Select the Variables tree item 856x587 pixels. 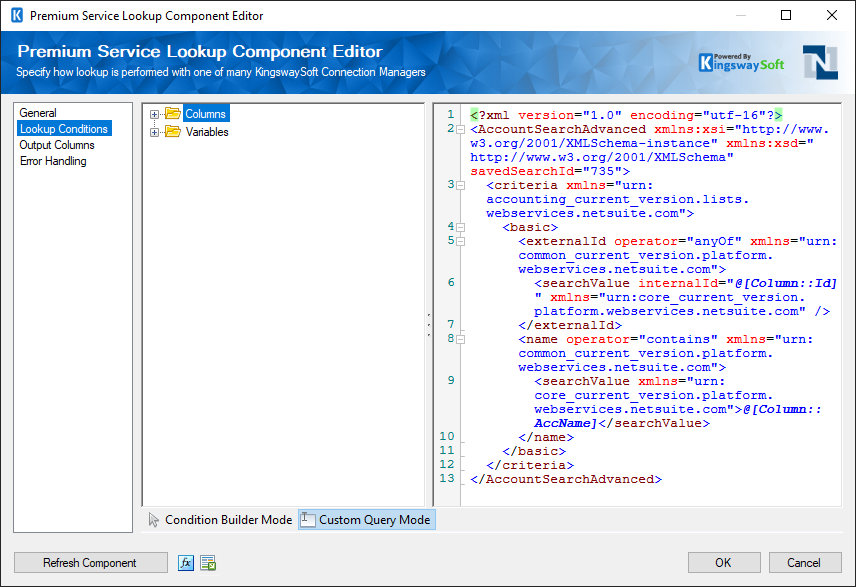point(207,132)
